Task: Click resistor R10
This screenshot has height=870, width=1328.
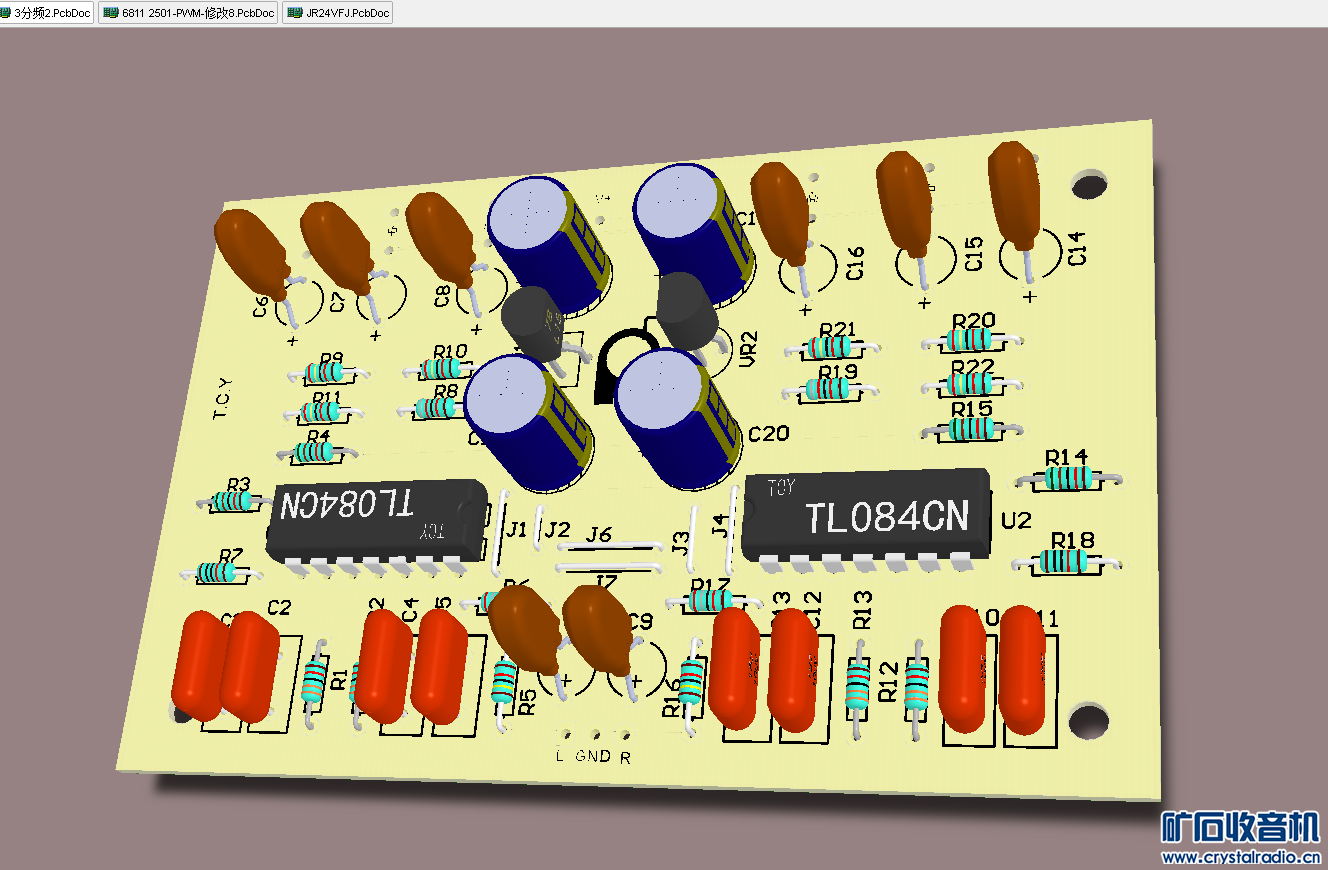Action: 441,369
